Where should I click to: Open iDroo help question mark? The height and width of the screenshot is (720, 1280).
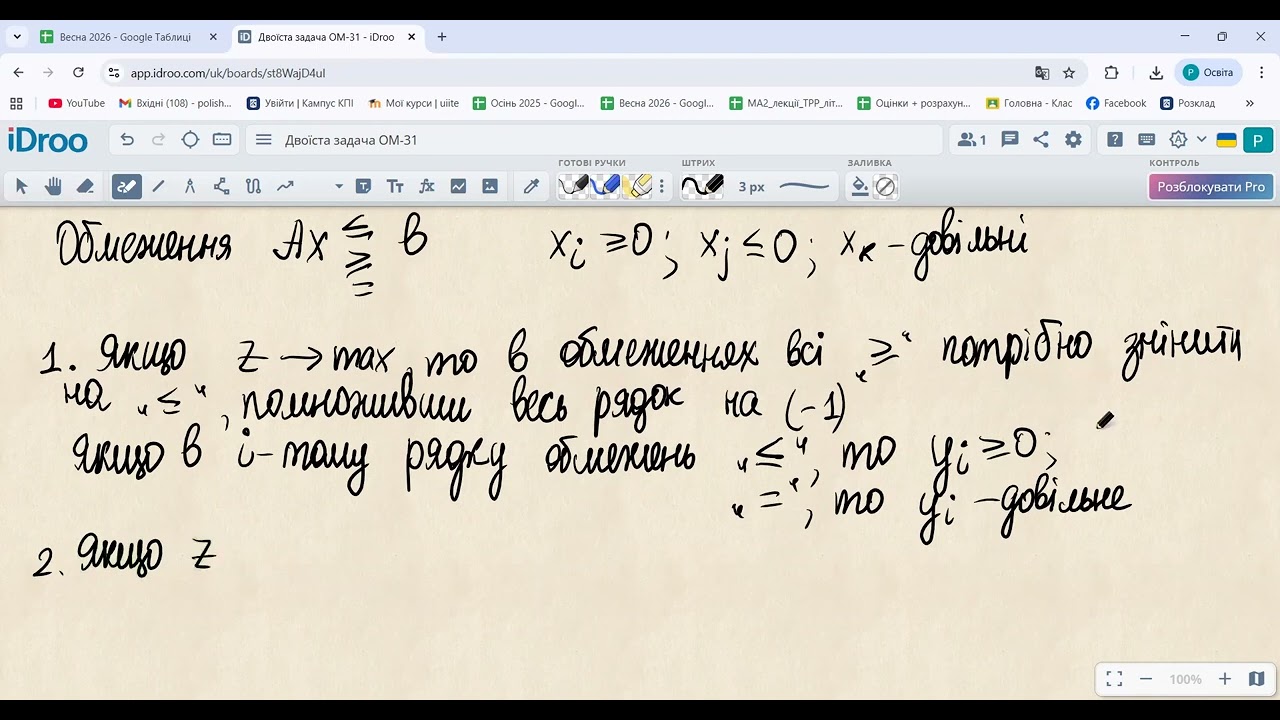point(1115,140)
